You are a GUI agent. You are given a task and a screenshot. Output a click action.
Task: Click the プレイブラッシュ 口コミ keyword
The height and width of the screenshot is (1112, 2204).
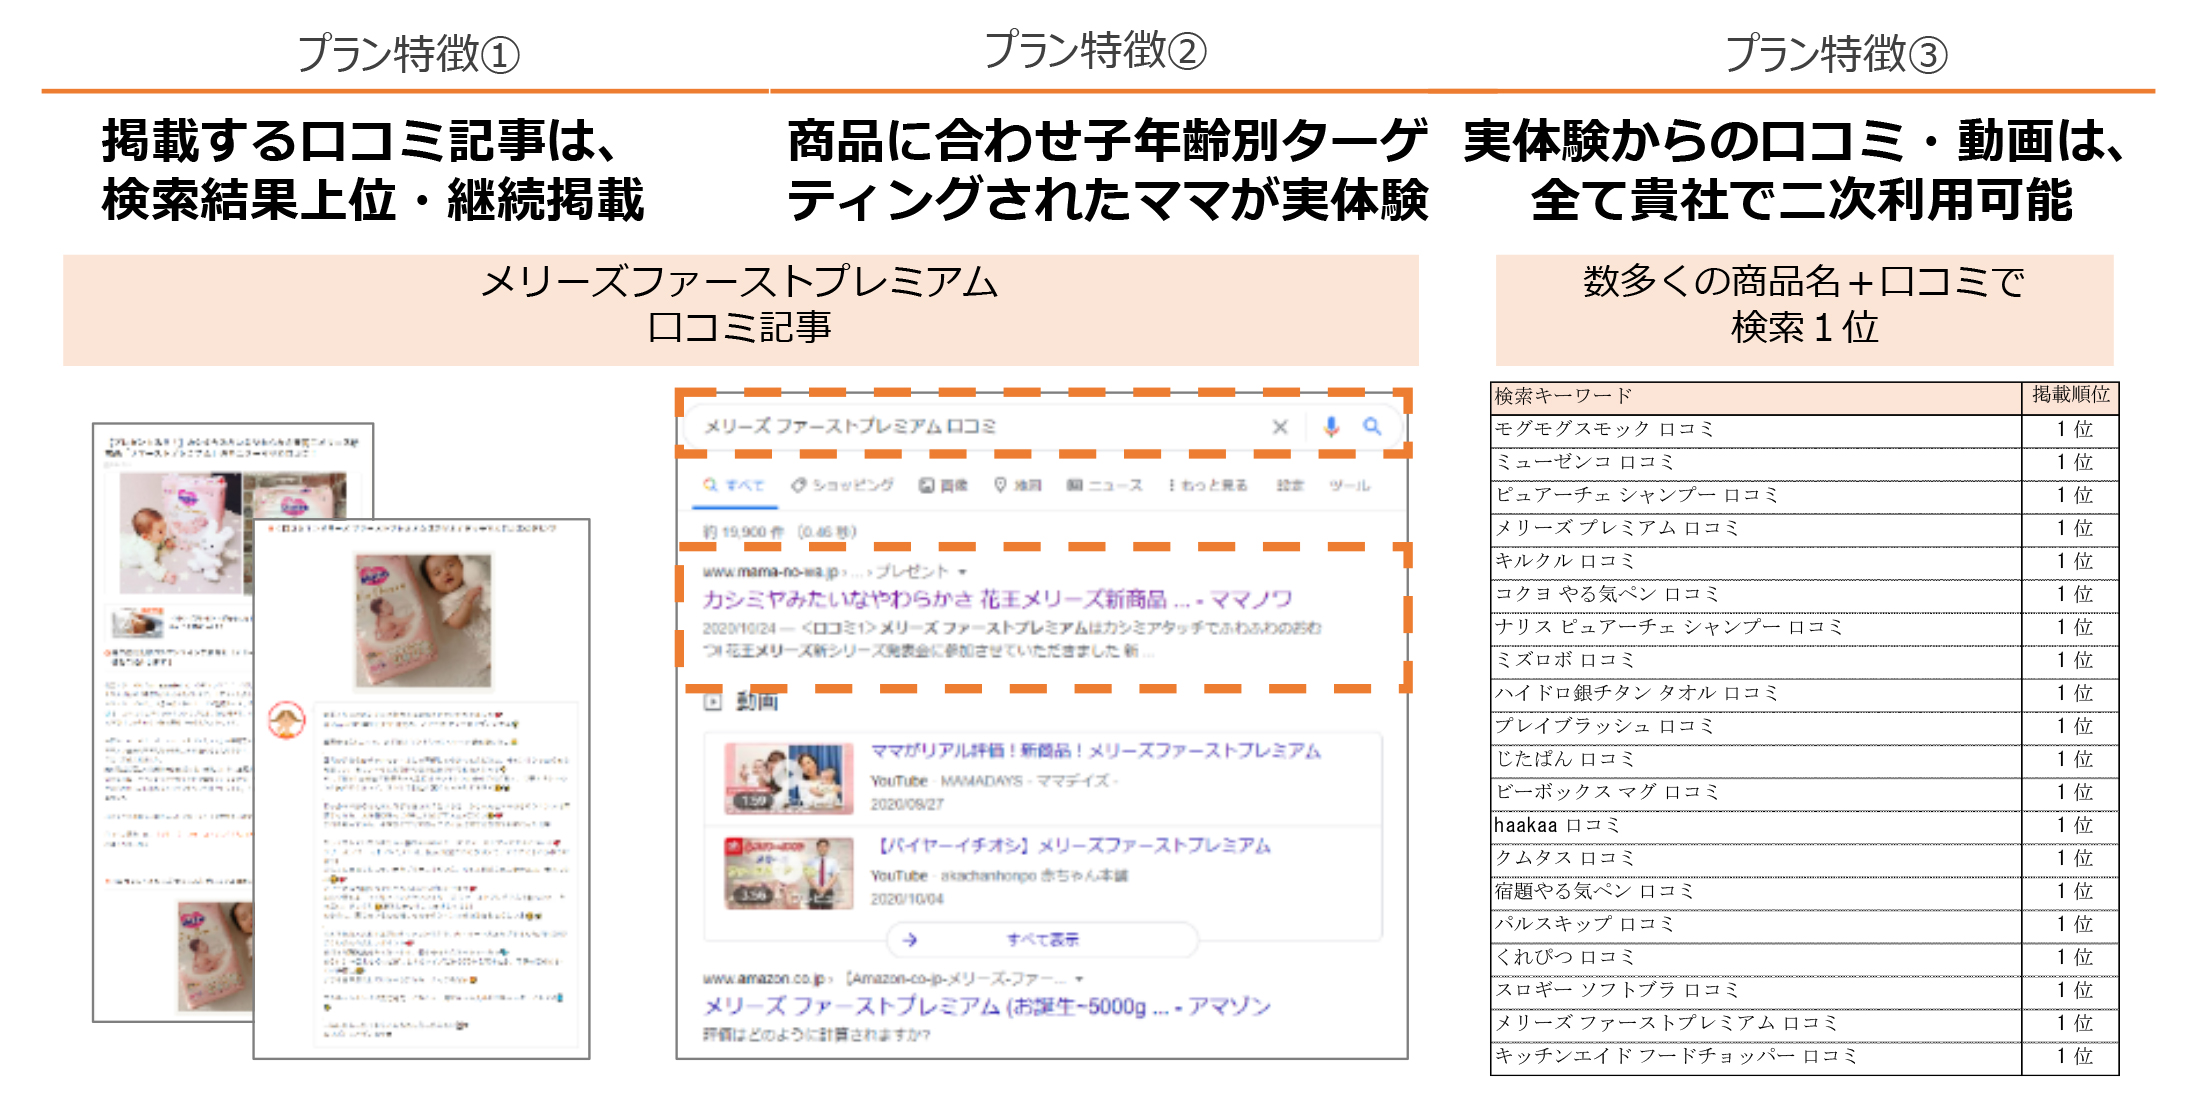pos(1604,727)
